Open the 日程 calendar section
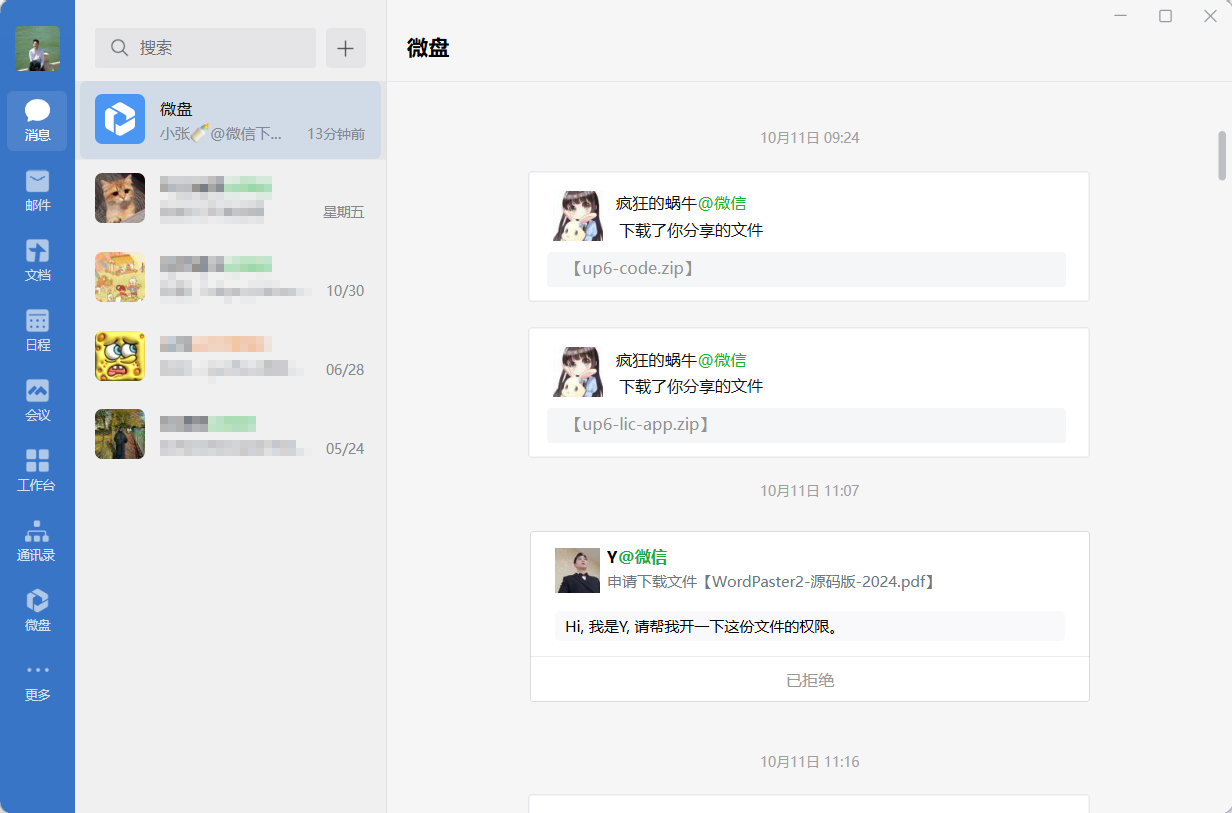Viewport: 1232px width, 813px height. point(37,331)
